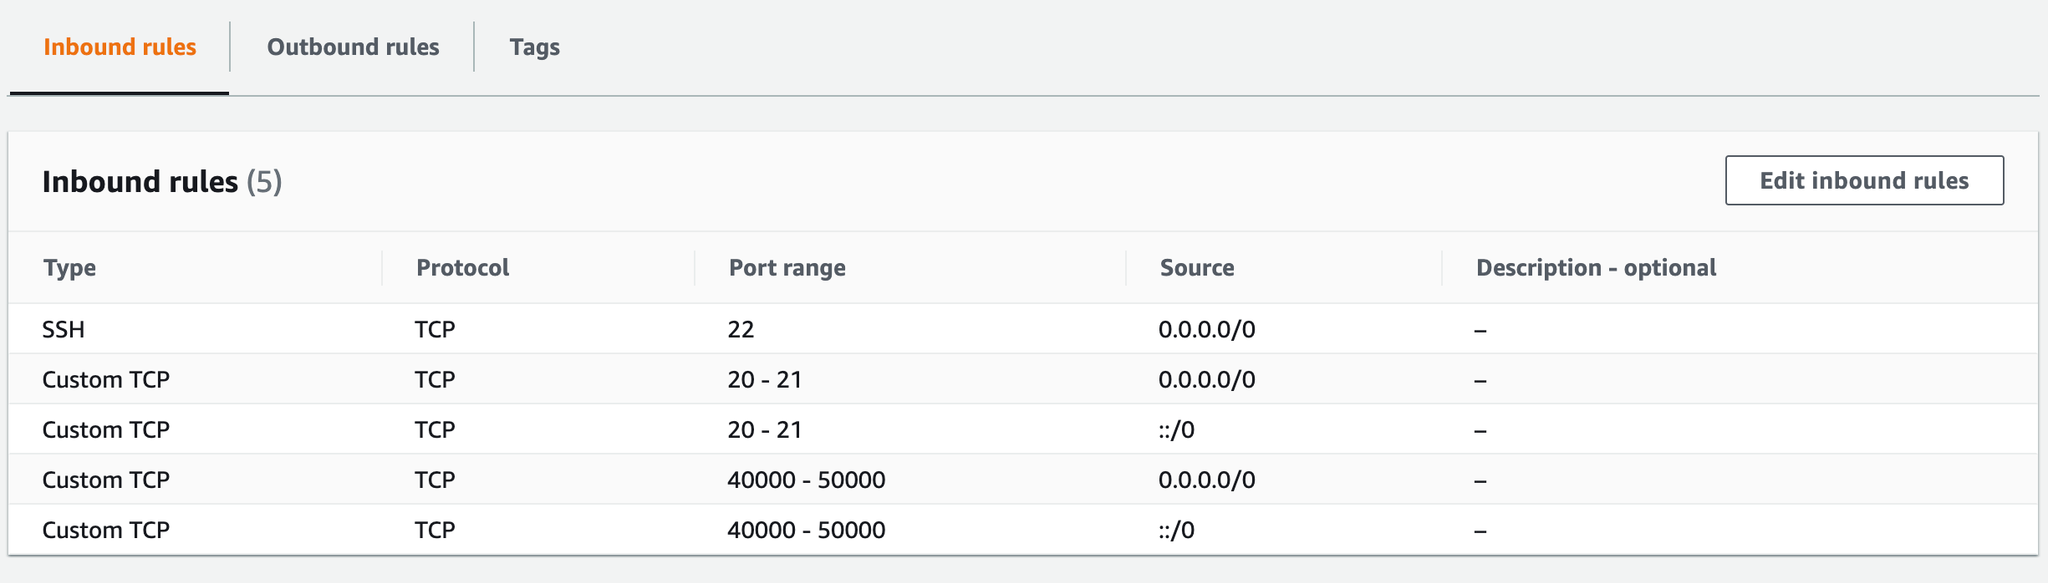Click the Inbound rules (5) heading
Viewport: 2048px width, 583px height.
tap(162, 182)
